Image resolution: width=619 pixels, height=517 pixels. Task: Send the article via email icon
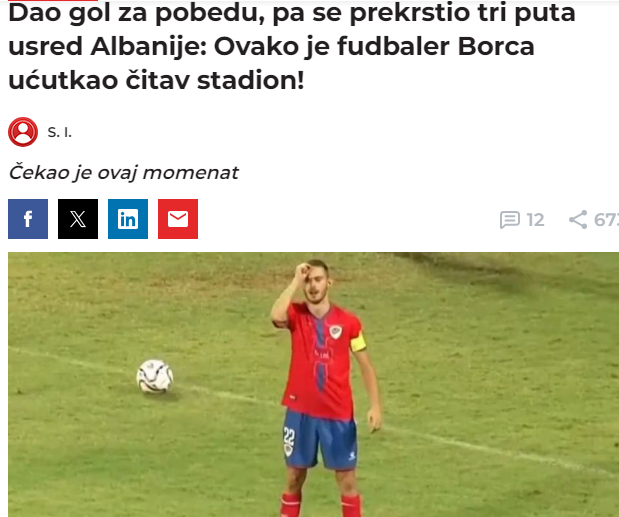(178, 219)
